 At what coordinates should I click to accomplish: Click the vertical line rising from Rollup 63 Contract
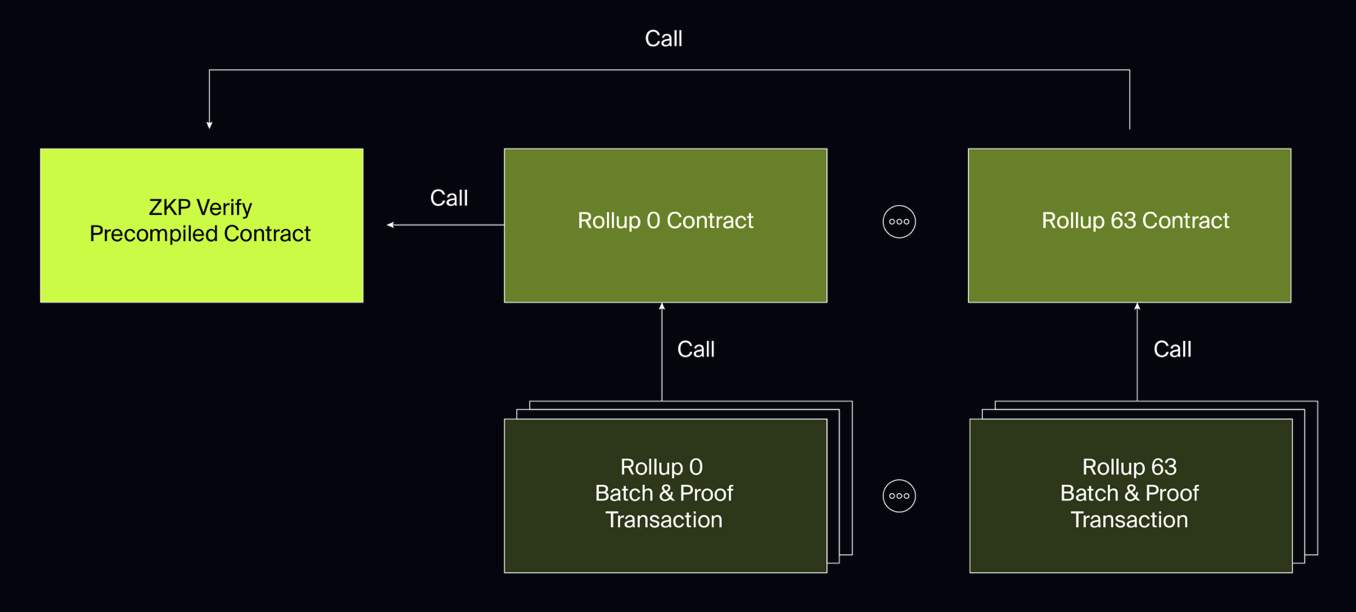point(1130,100)
